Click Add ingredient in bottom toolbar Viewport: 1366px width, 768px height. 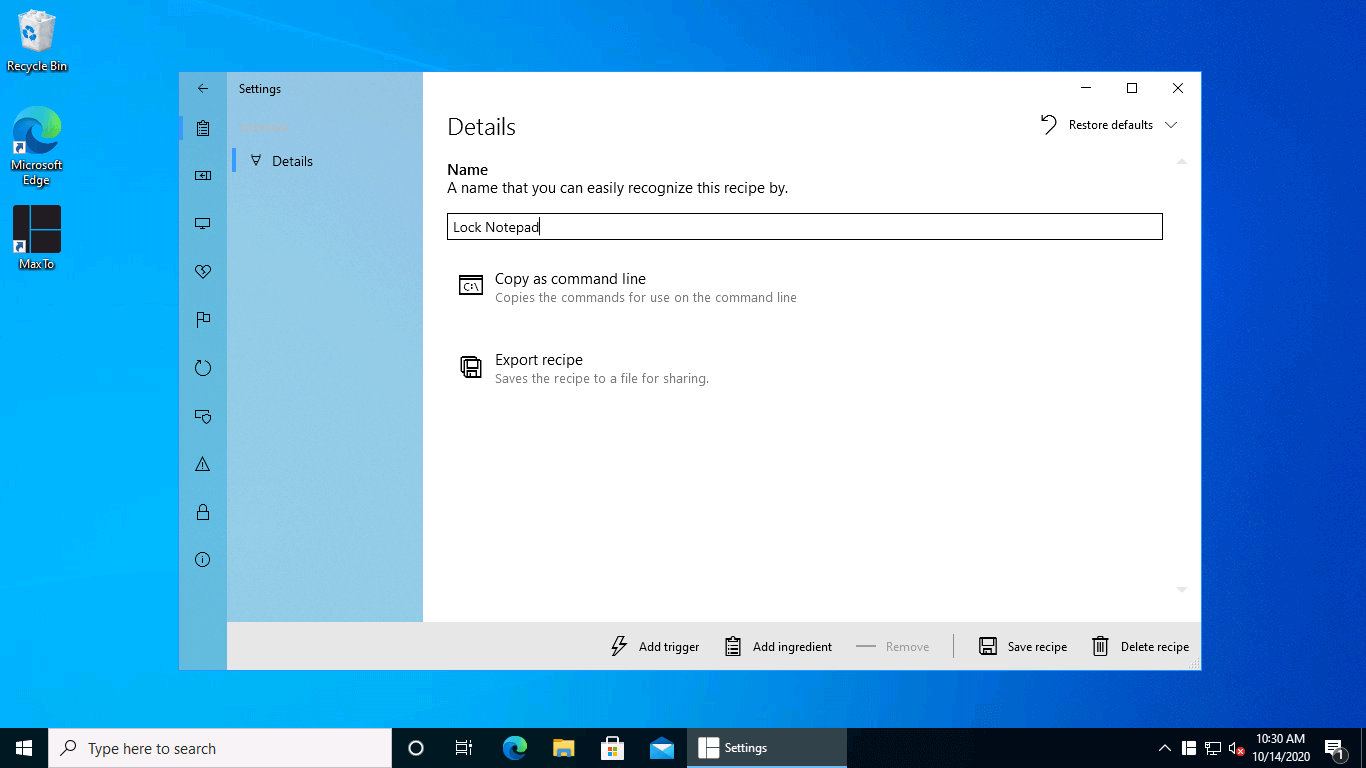tap(778, 647)
